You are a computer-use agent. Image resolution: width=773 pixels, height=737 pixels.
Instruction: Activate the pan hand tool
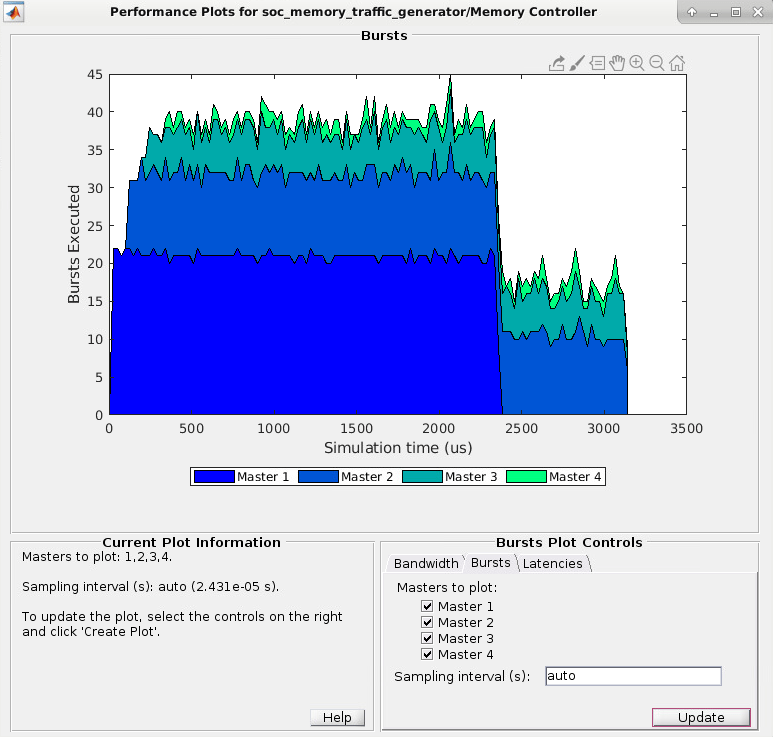coord(617,63)
